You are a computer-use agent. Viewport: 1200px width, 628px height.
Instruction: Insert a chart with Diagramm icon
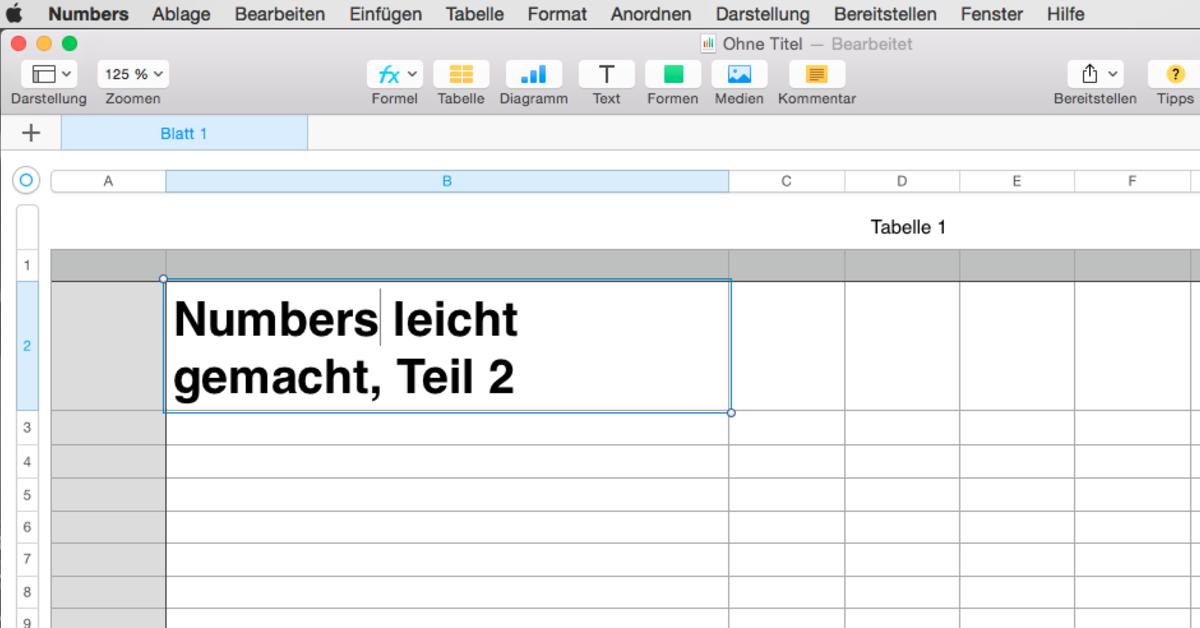pyautogui.click(x=533, y=74)
